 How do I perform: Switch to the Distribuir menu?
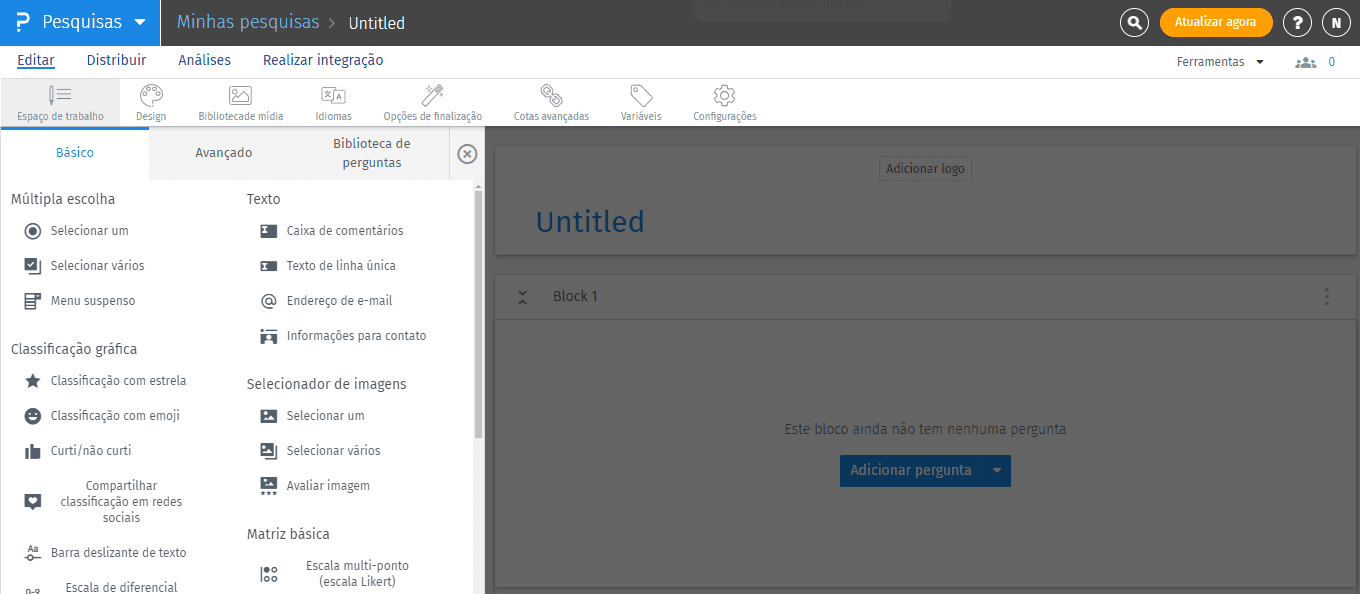[116, 60]
